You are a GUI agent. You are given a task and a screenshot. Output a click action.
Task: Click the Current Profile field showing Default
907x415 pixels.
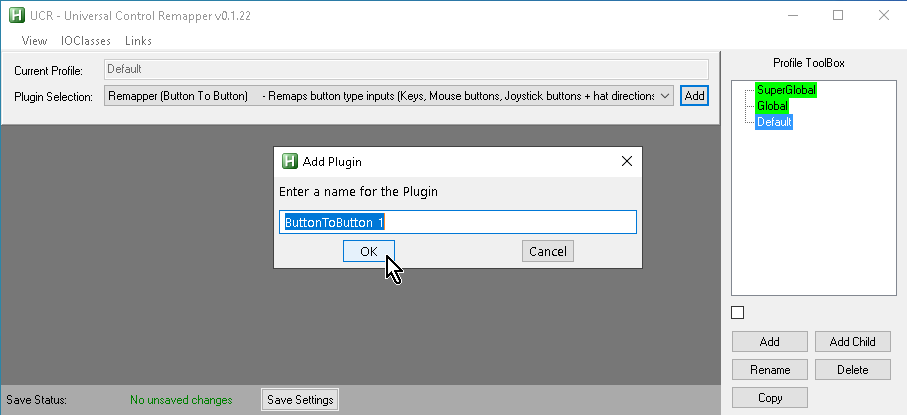point(406,69)
